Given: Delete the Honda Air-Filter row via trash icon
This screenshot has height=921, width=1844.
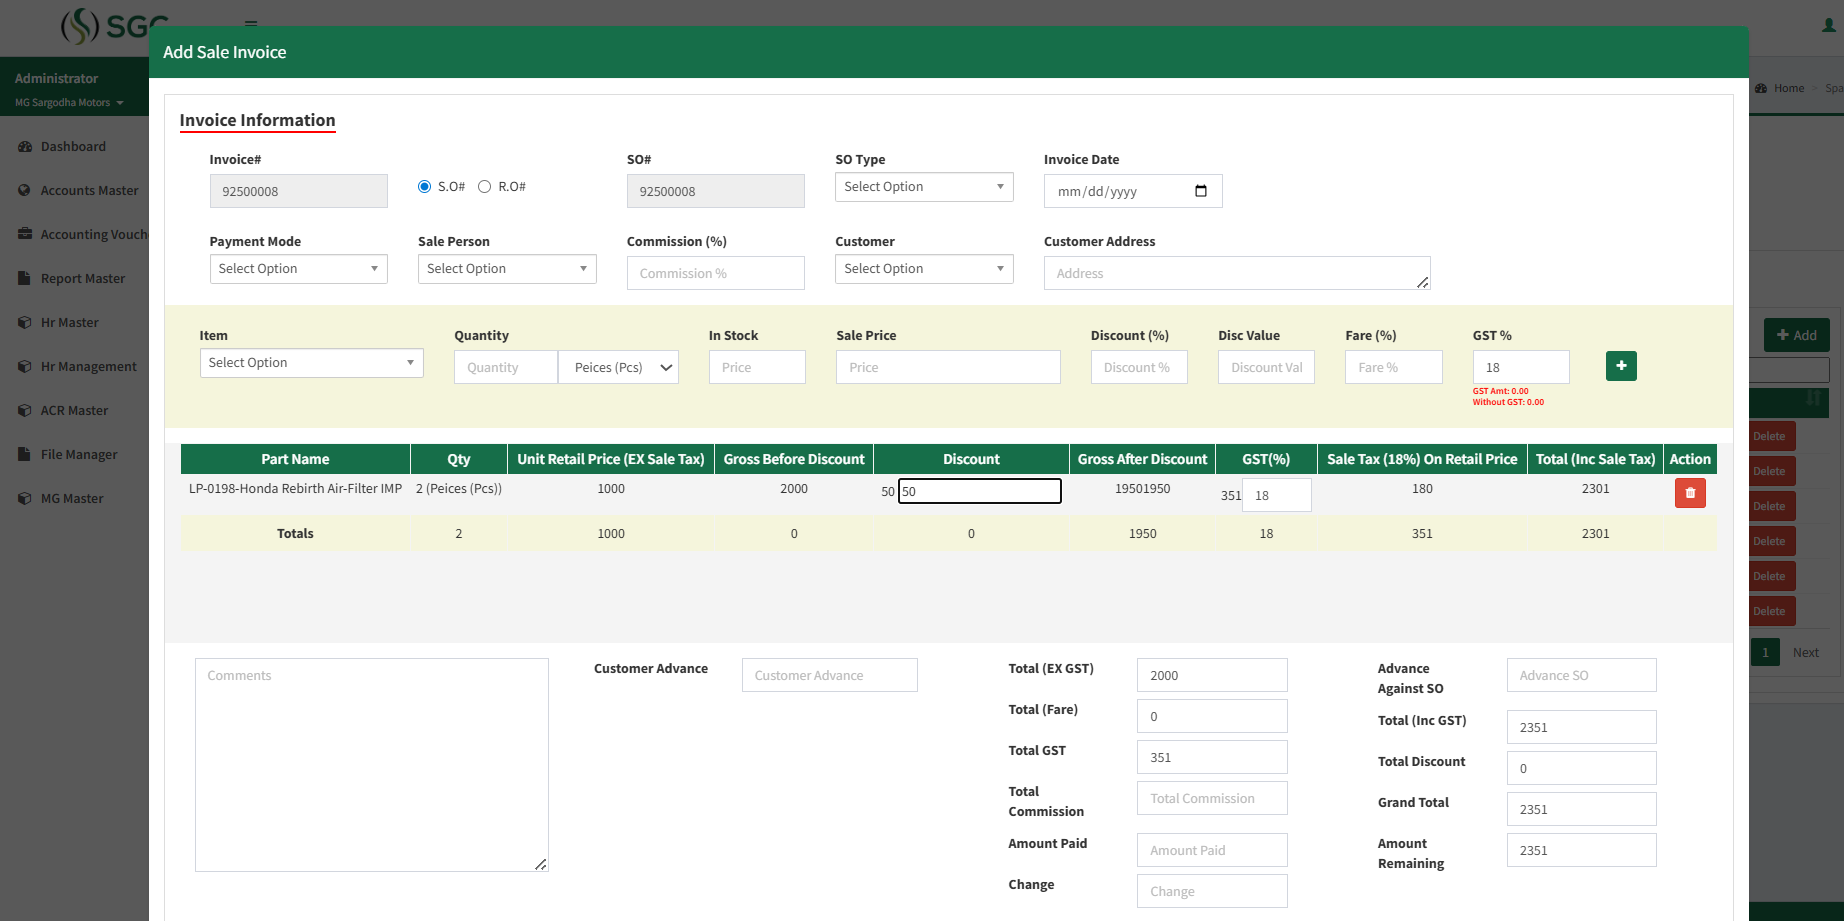Looking at the screenshot, I should (x=1690, y=493).
